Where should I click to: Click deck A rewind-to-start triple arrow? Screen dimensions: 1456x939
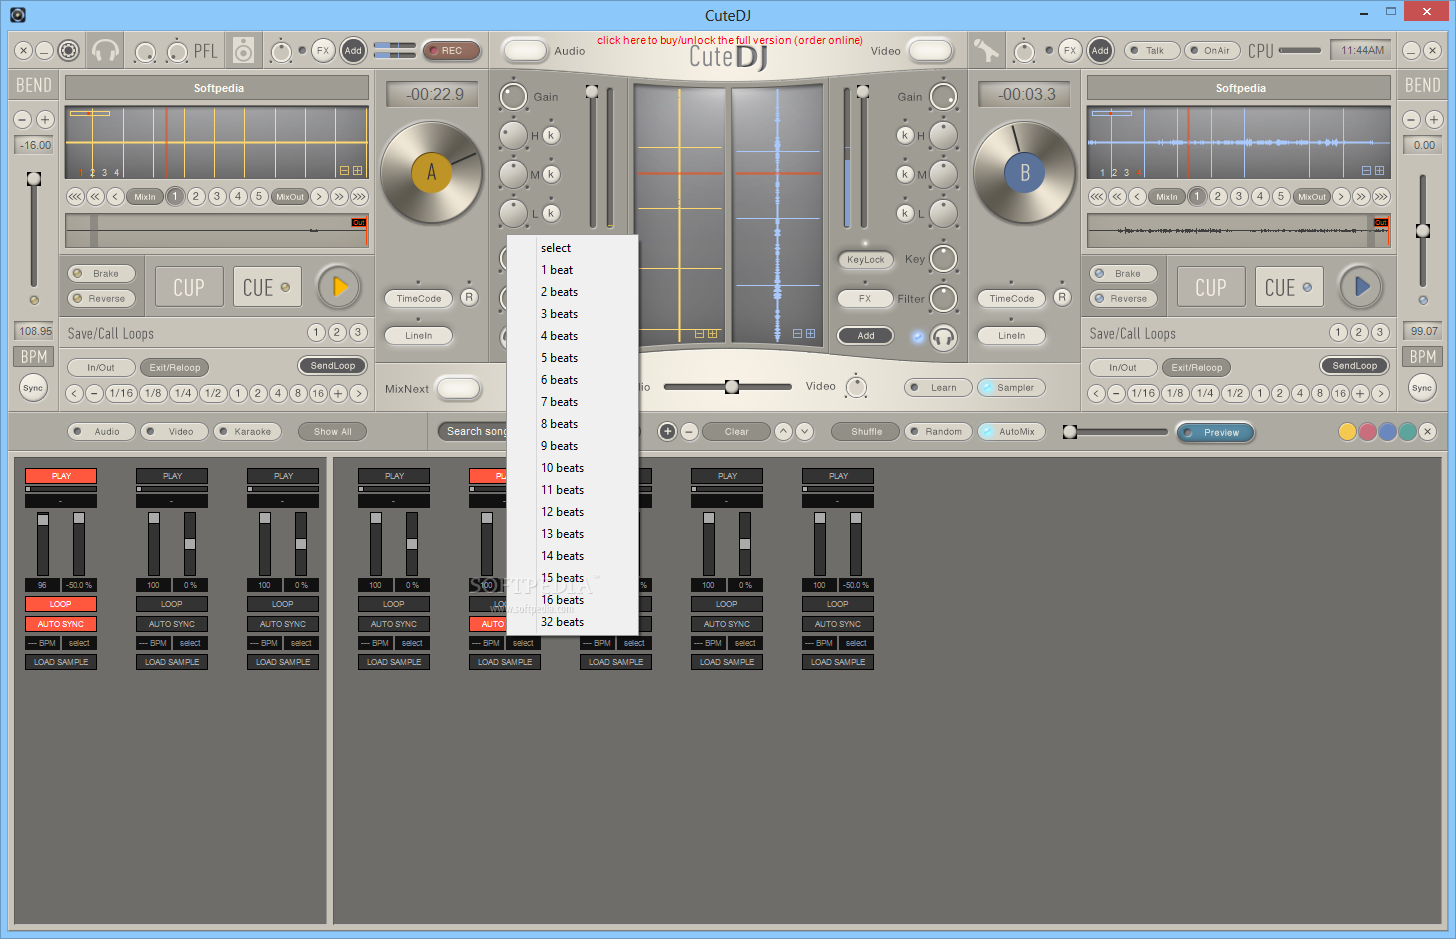click(x=75, y=196)
